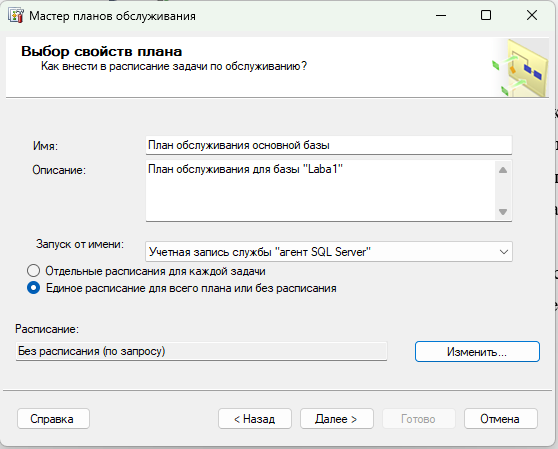Click the "Без расписания (по запросу)" schedule field

pyautogui.click(x=201, y=352)
